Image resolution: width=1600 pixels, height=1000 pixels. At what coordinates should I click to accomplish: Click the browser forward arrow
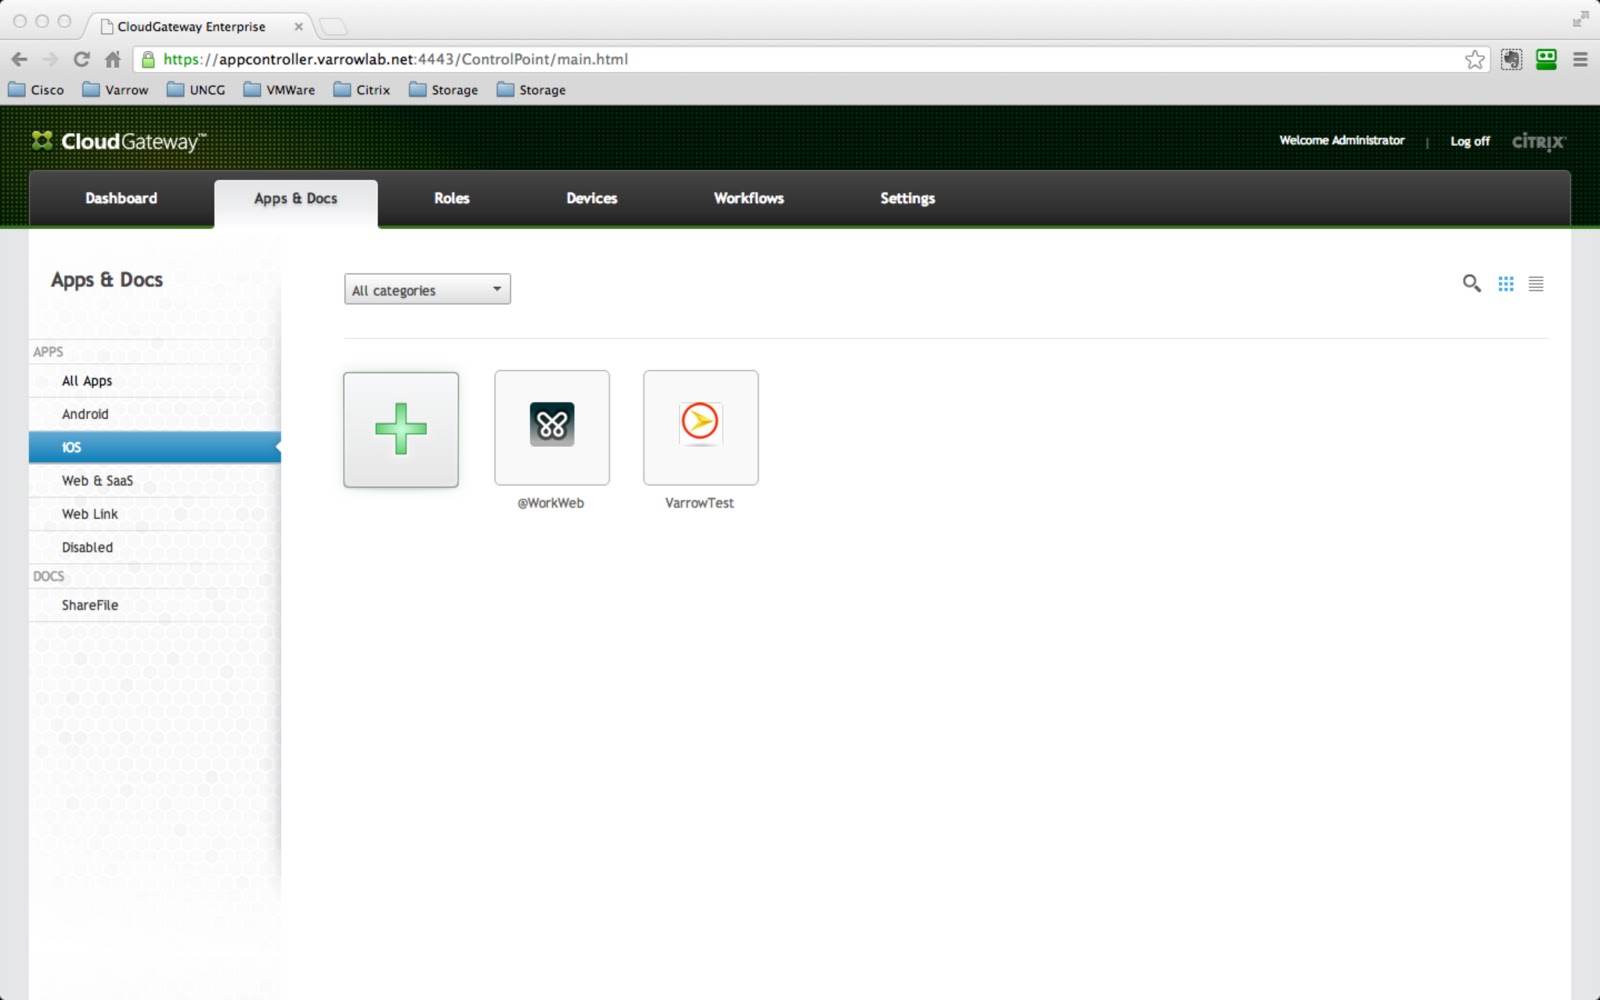click(x=51, y=59)
